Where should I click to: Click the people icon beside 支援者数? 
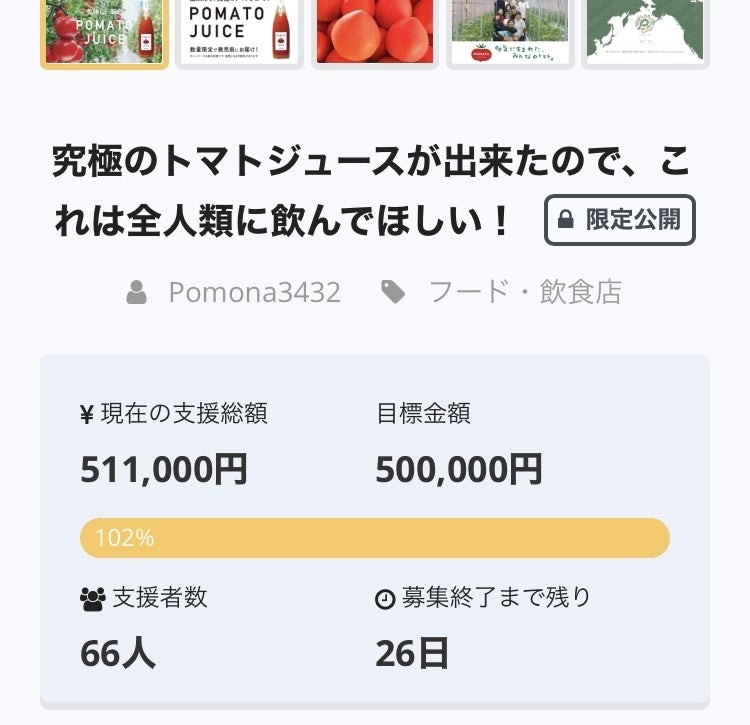(x=92, y=599)
